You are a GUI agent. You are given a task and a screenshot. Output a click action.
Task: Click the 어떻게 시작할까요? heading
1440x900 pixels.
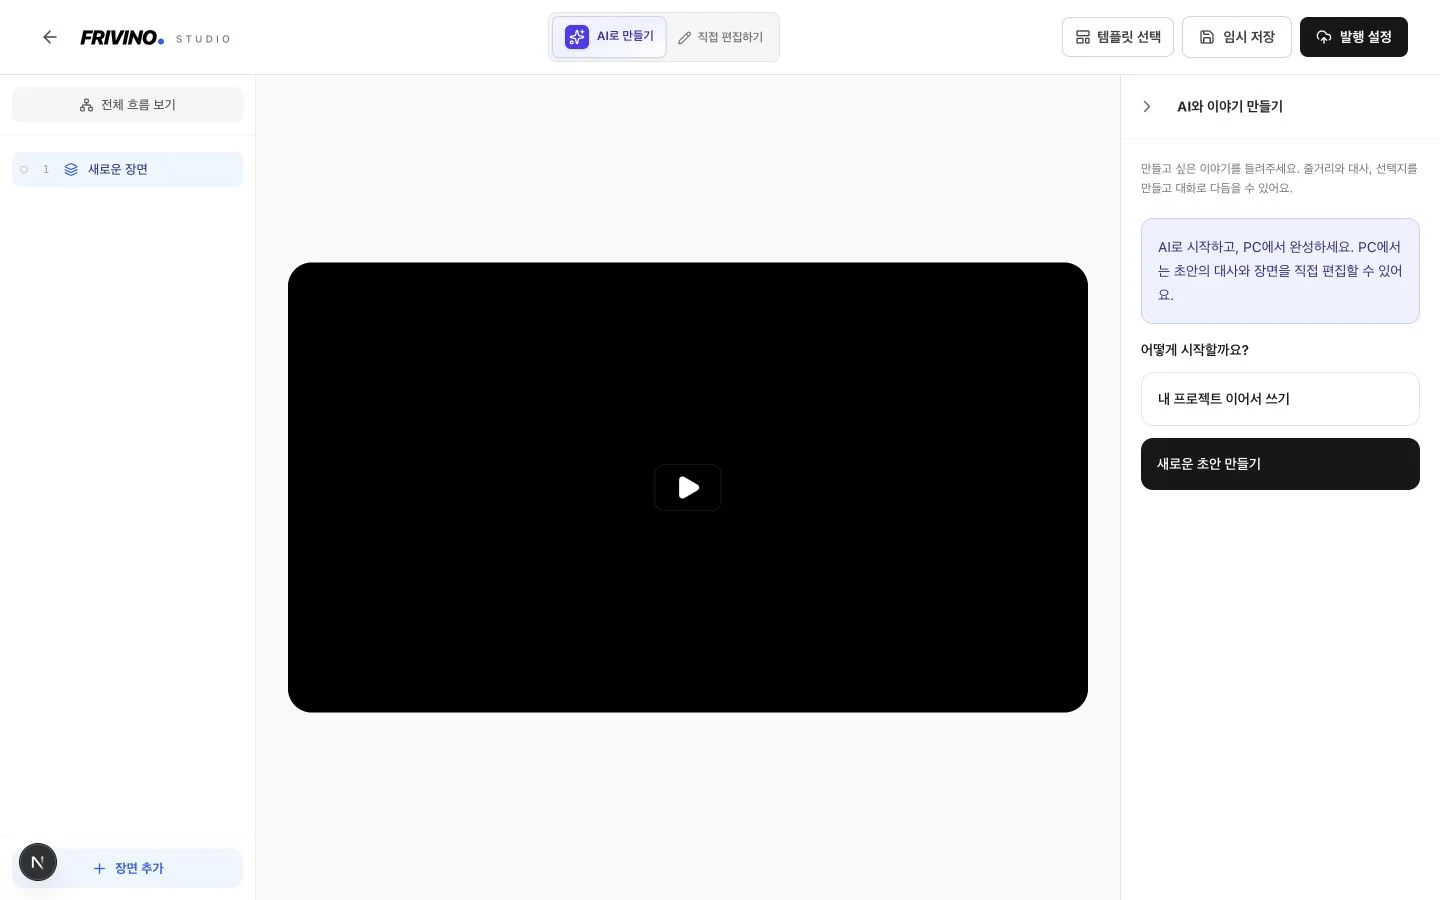click(1195, 350)
